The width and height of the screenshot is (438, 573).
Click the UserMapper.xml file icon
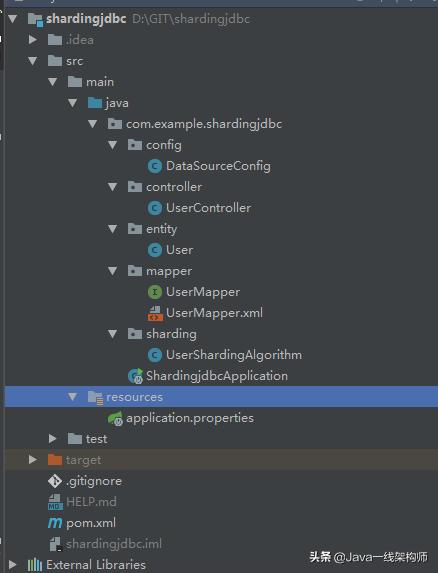(x=155, y=314)
